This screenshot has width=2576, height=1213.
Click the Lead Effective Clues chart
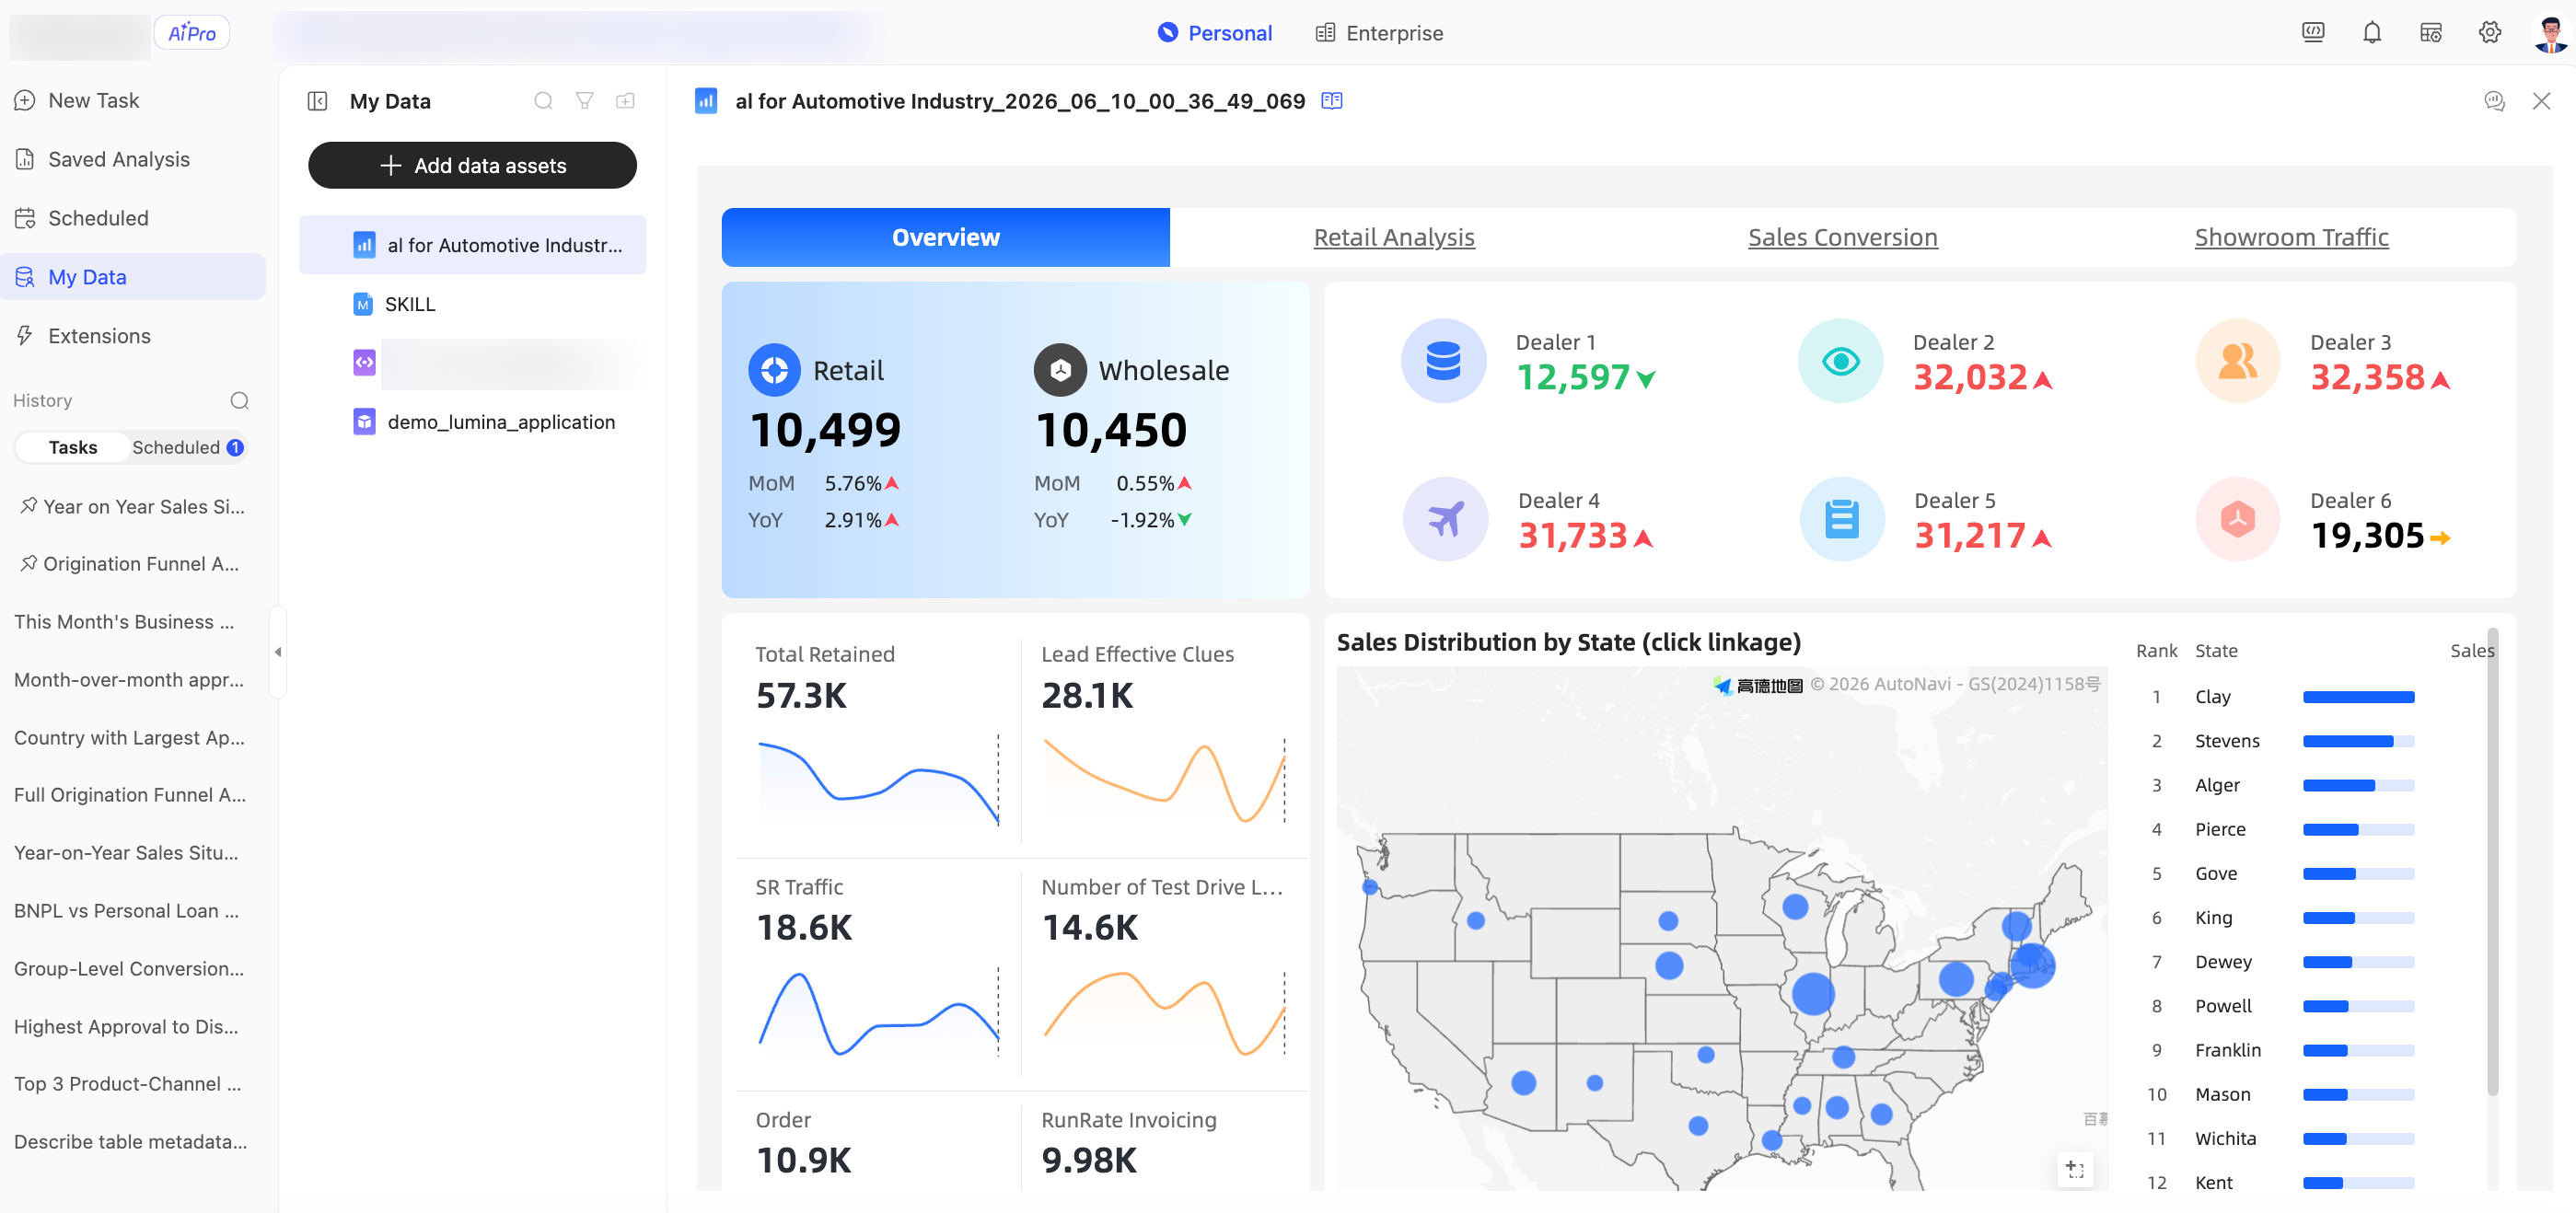[1164, 783]
